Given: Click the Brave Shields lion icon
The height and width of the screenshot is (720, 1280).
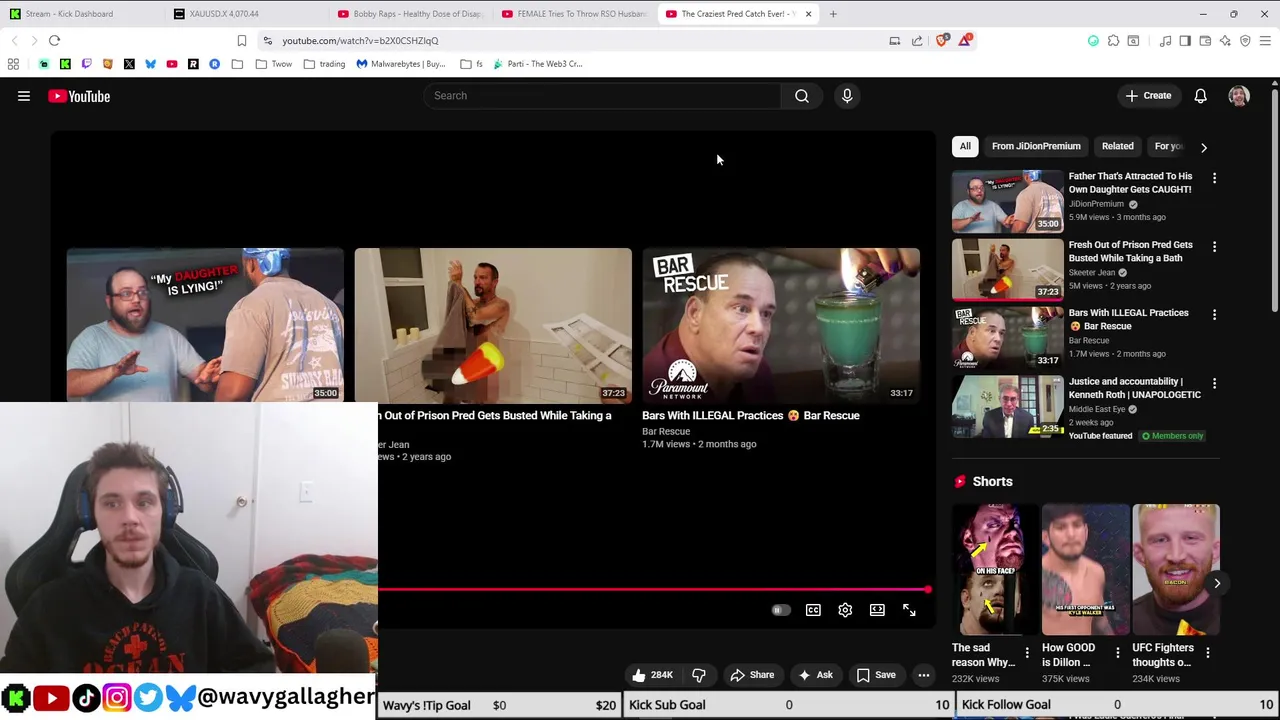Looking at the screenshot, I should click(x=942, y=41).
